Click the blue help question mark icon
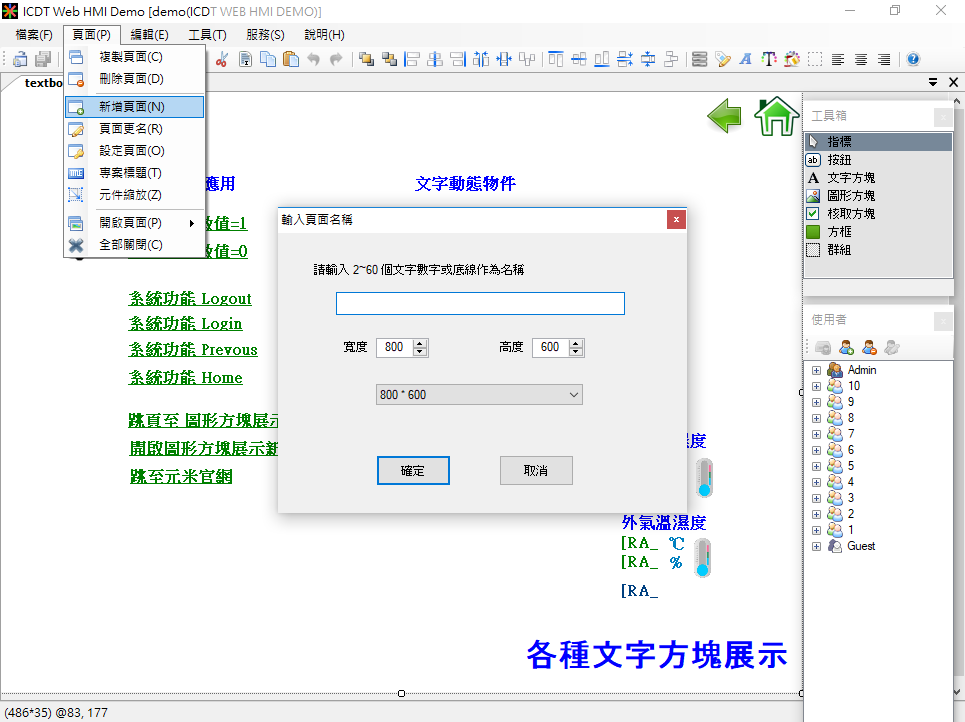965x722 pixels. [912, 59]
